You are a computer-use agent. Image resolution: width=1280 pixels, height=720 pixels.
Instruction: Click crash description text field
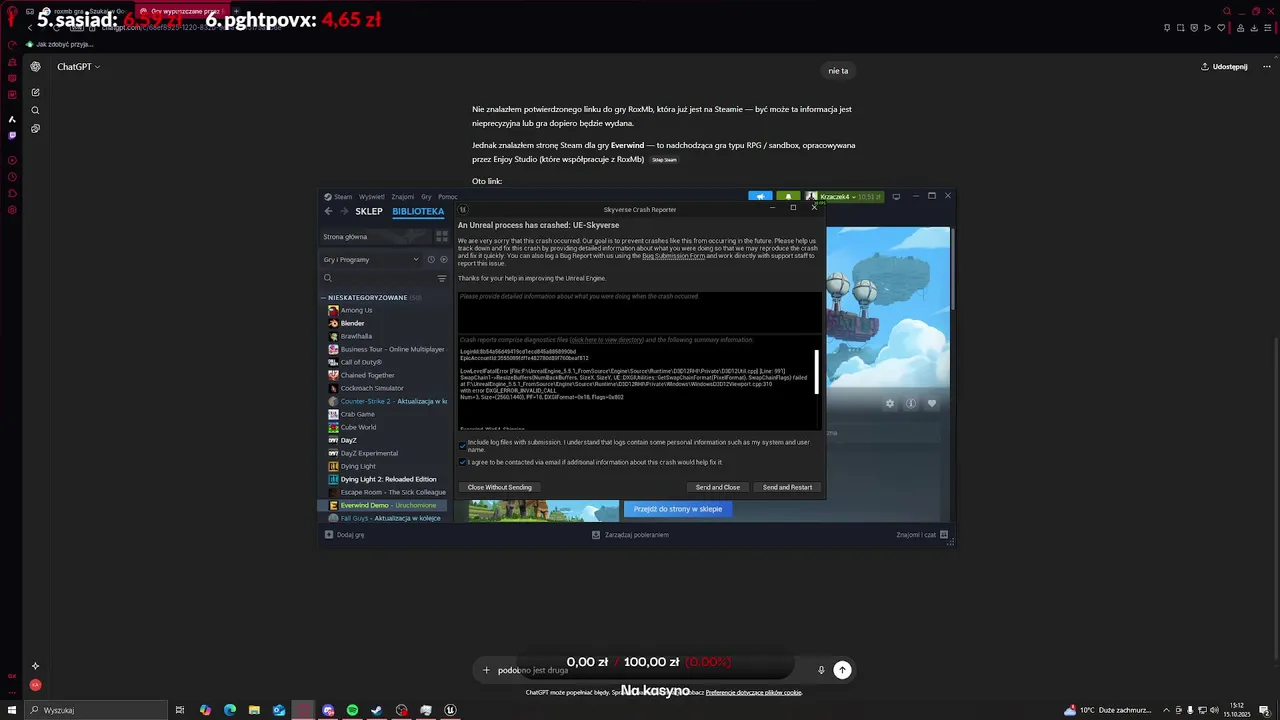639,311
